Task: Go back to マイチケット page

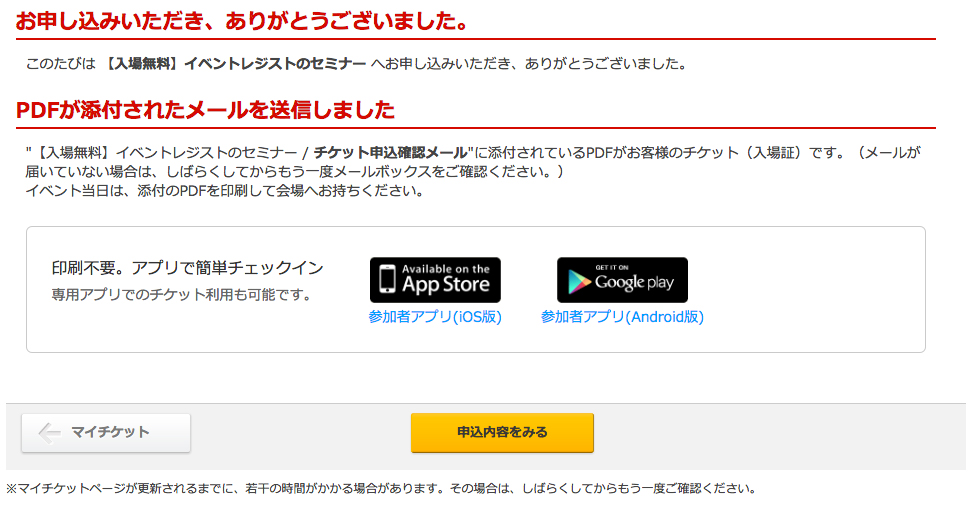Action: click(106, 433)
